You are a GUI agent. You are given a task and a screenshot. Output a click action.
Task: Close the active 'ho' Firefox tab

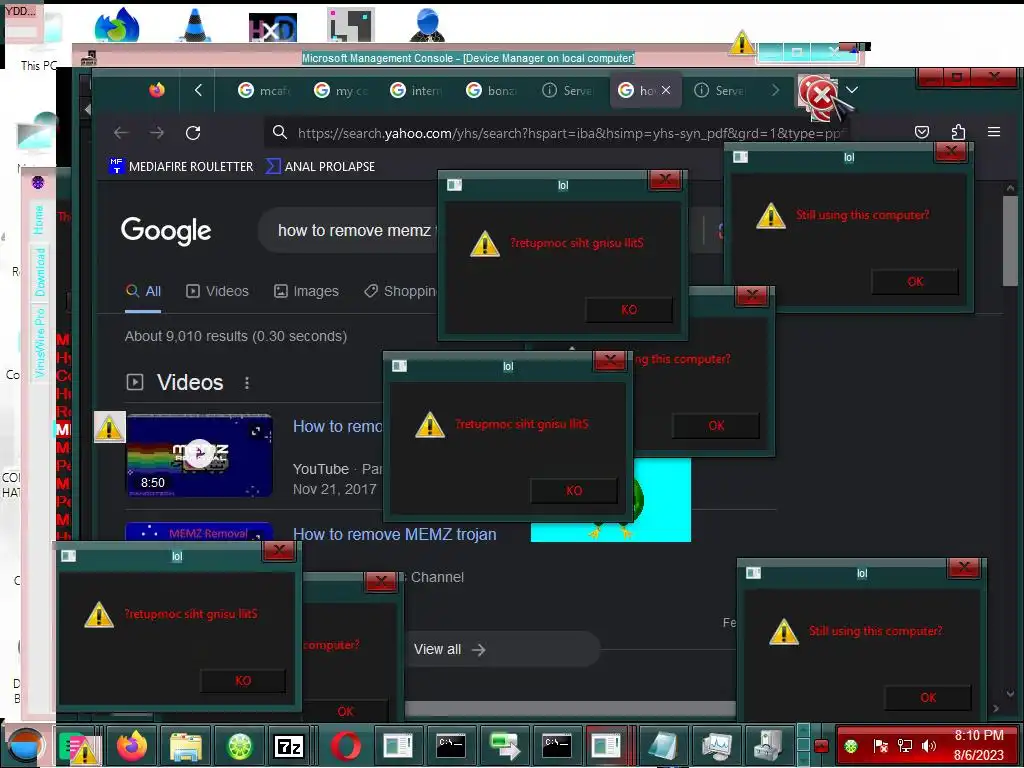point(665,90)
